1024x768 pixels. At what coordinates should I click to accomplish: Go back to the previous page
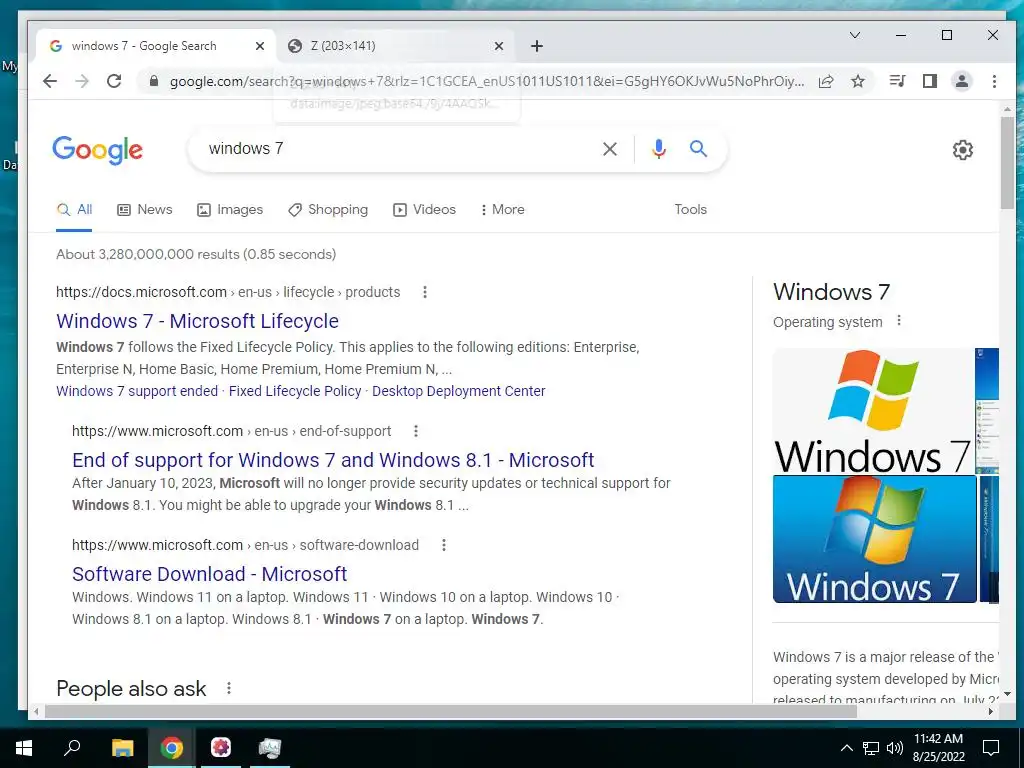click(x=50, y=81)
